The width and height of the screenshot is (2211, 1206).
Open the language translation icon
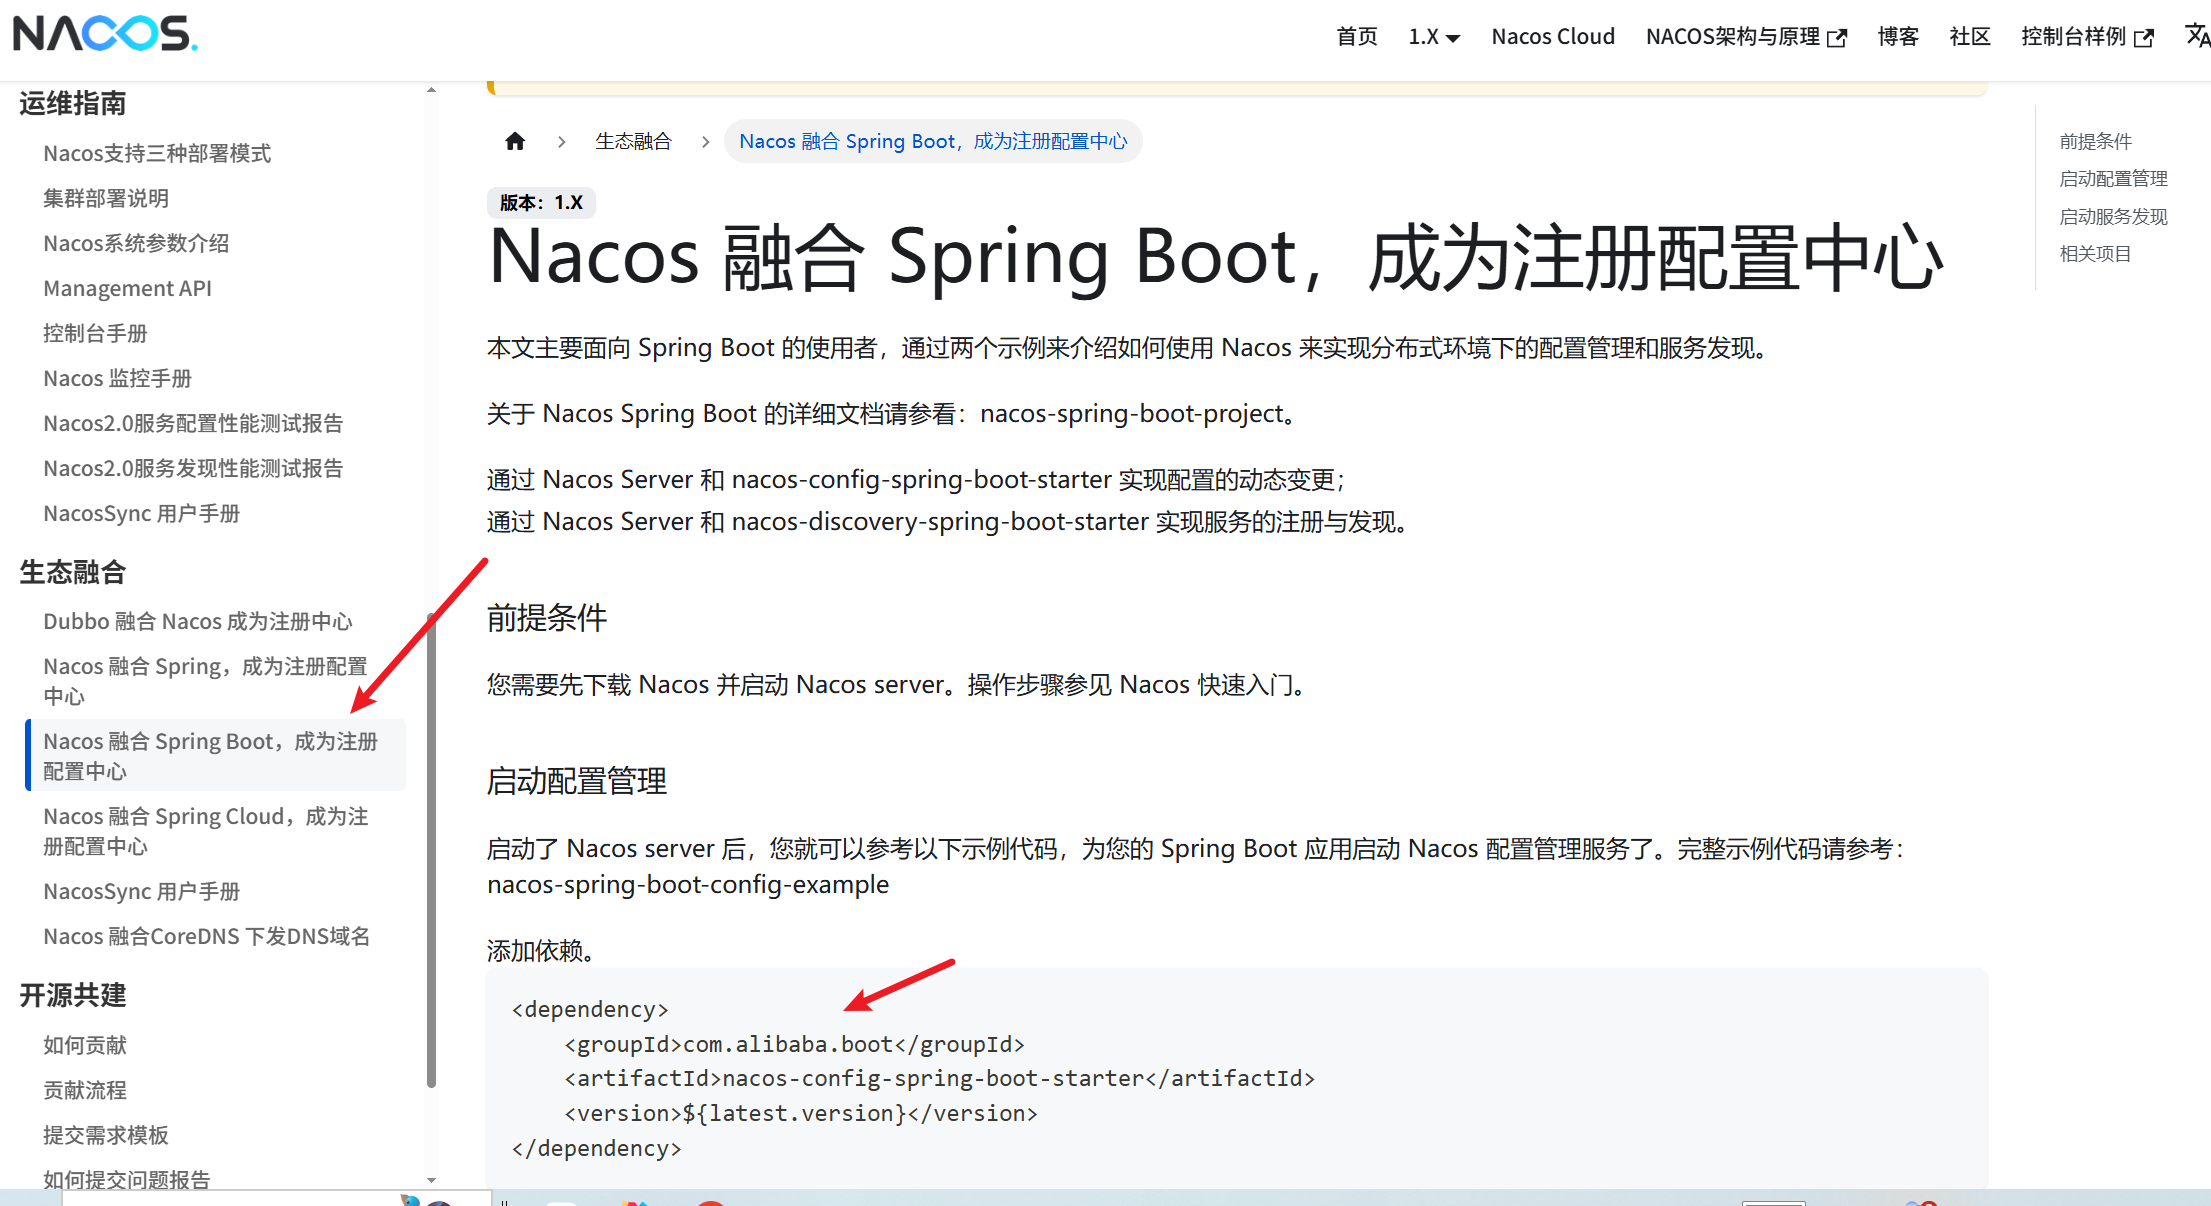(x=2196, y=36)
